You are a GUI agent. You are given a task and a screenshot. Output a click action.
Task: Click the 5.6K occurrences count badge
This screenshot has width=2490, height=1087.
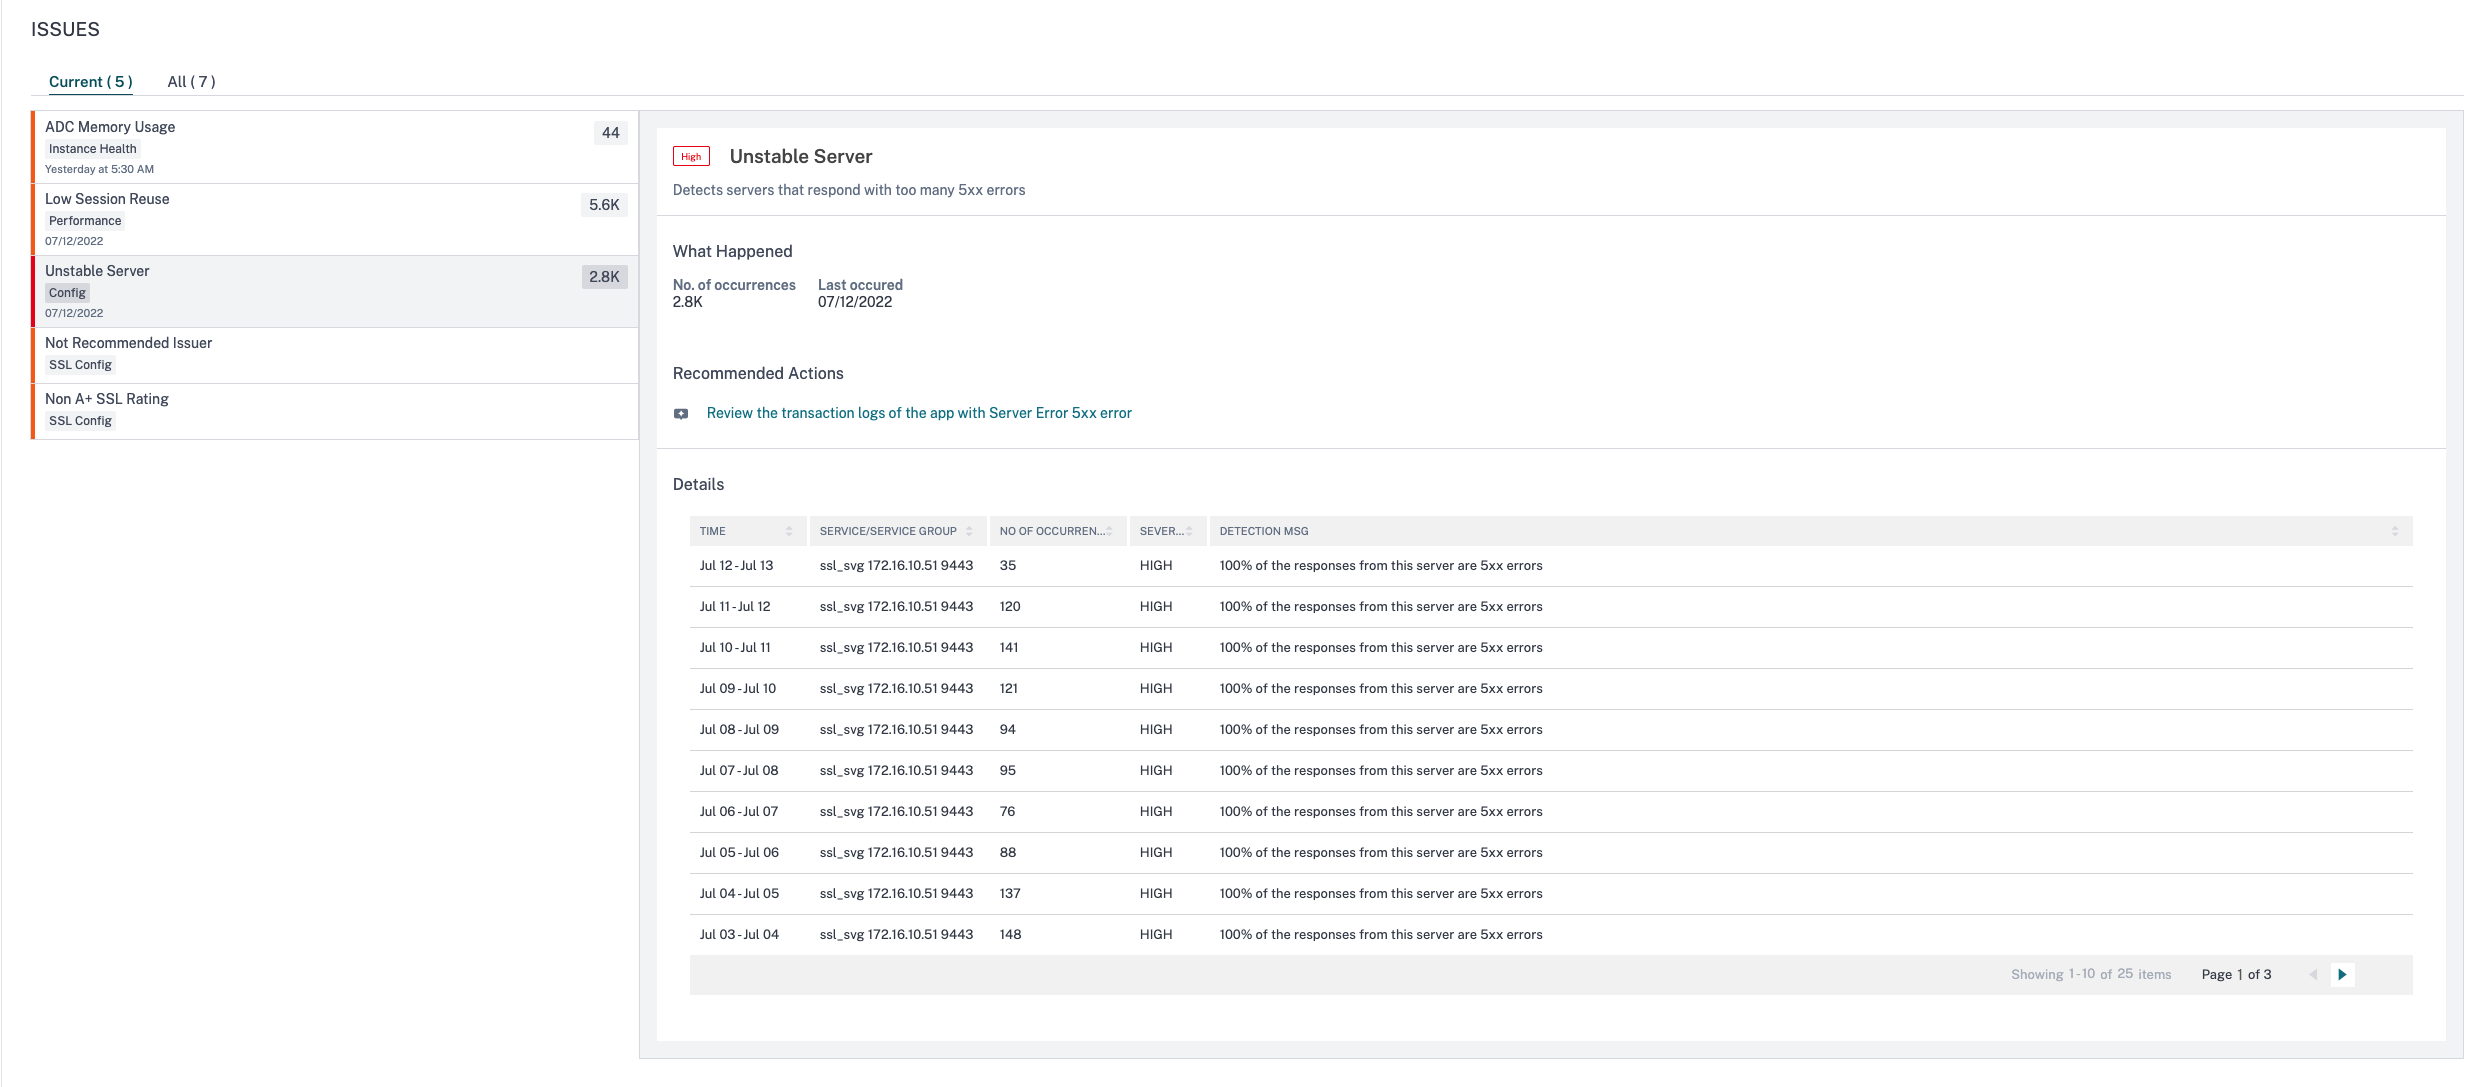(604, 205)
